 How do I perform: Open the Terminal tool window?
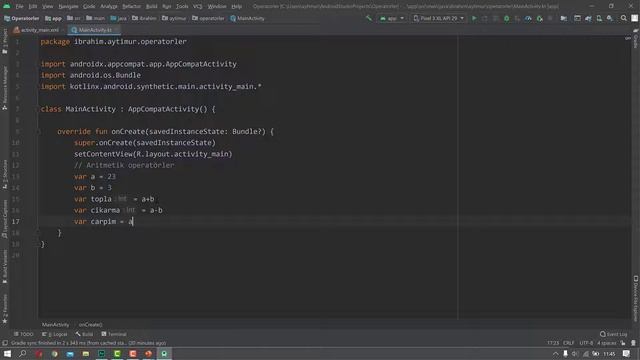114,334
